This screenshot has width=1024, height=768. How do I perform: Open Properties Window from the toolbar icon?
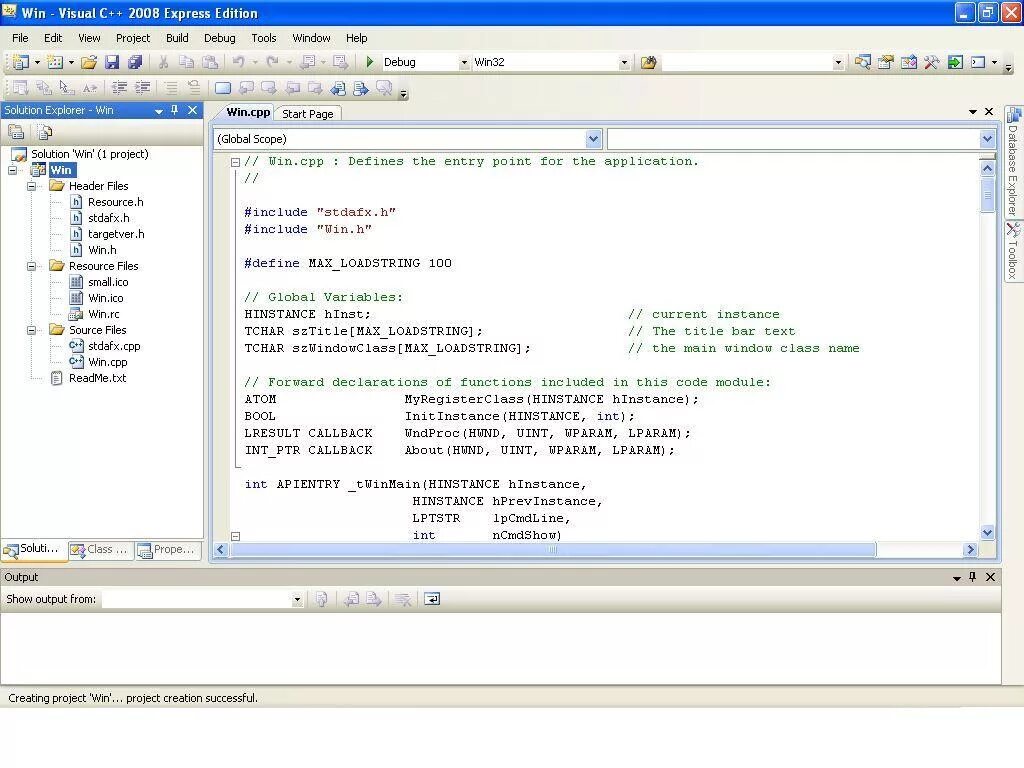(x=886, y=62)
